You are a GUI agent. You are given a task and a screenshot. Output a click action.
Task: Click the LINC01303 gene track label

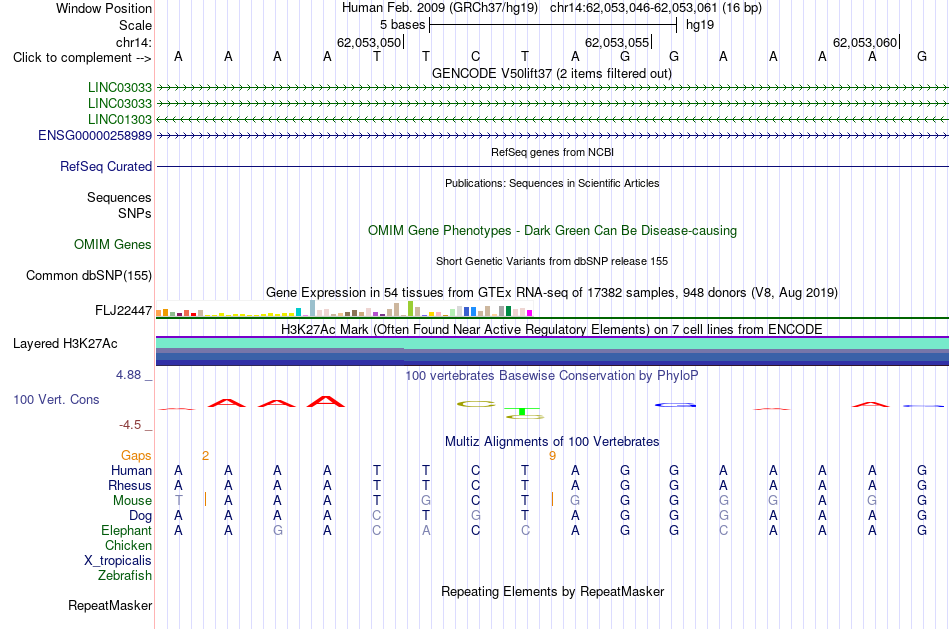coord(119,119)
